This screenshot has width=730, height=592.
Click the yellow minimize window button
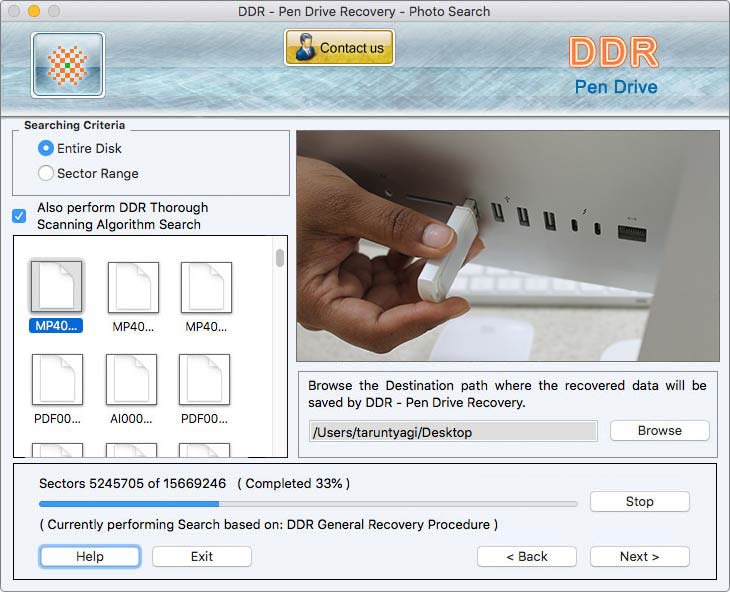click(34, 11)
